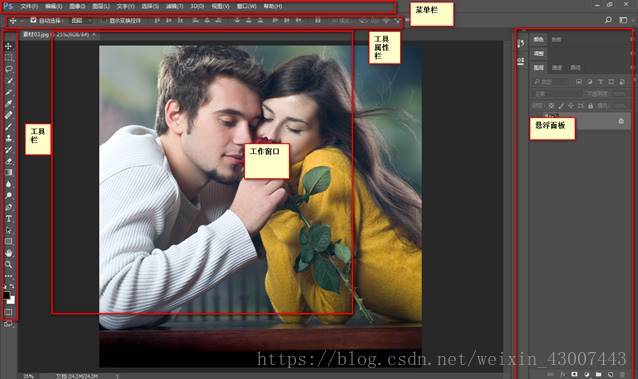Click the add layer style fx icon
Viewport: 638px width, 379px height.
[x=563, y=374]
